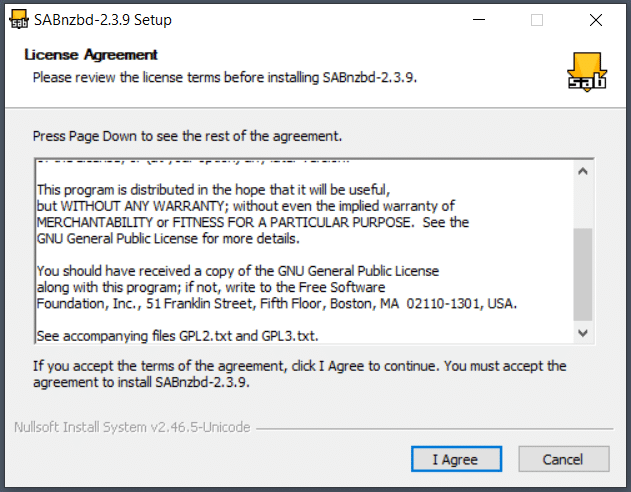631x492 pixels.
Task: Click the license scrollbar down arrow
Action: [x=583, y=333]
